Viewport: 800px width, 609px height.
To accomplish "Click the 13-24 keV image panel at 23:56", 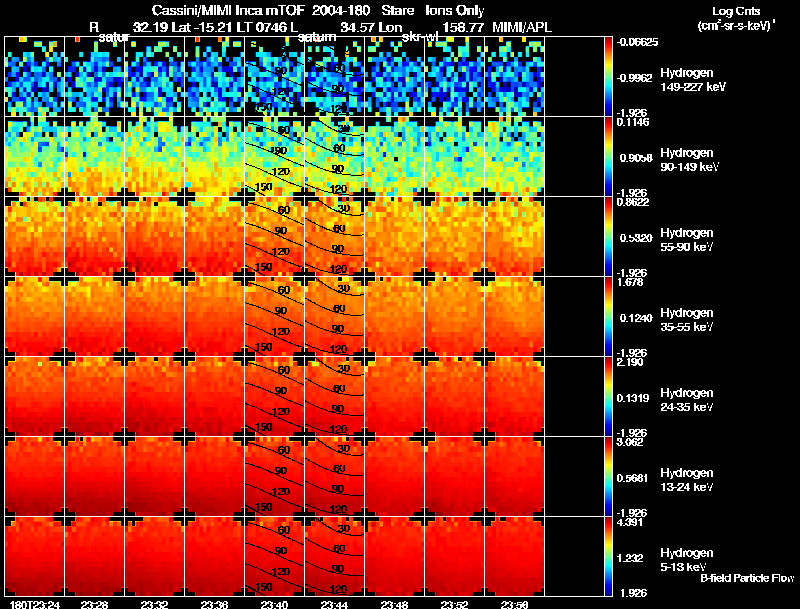I will (x=514, y=477).
